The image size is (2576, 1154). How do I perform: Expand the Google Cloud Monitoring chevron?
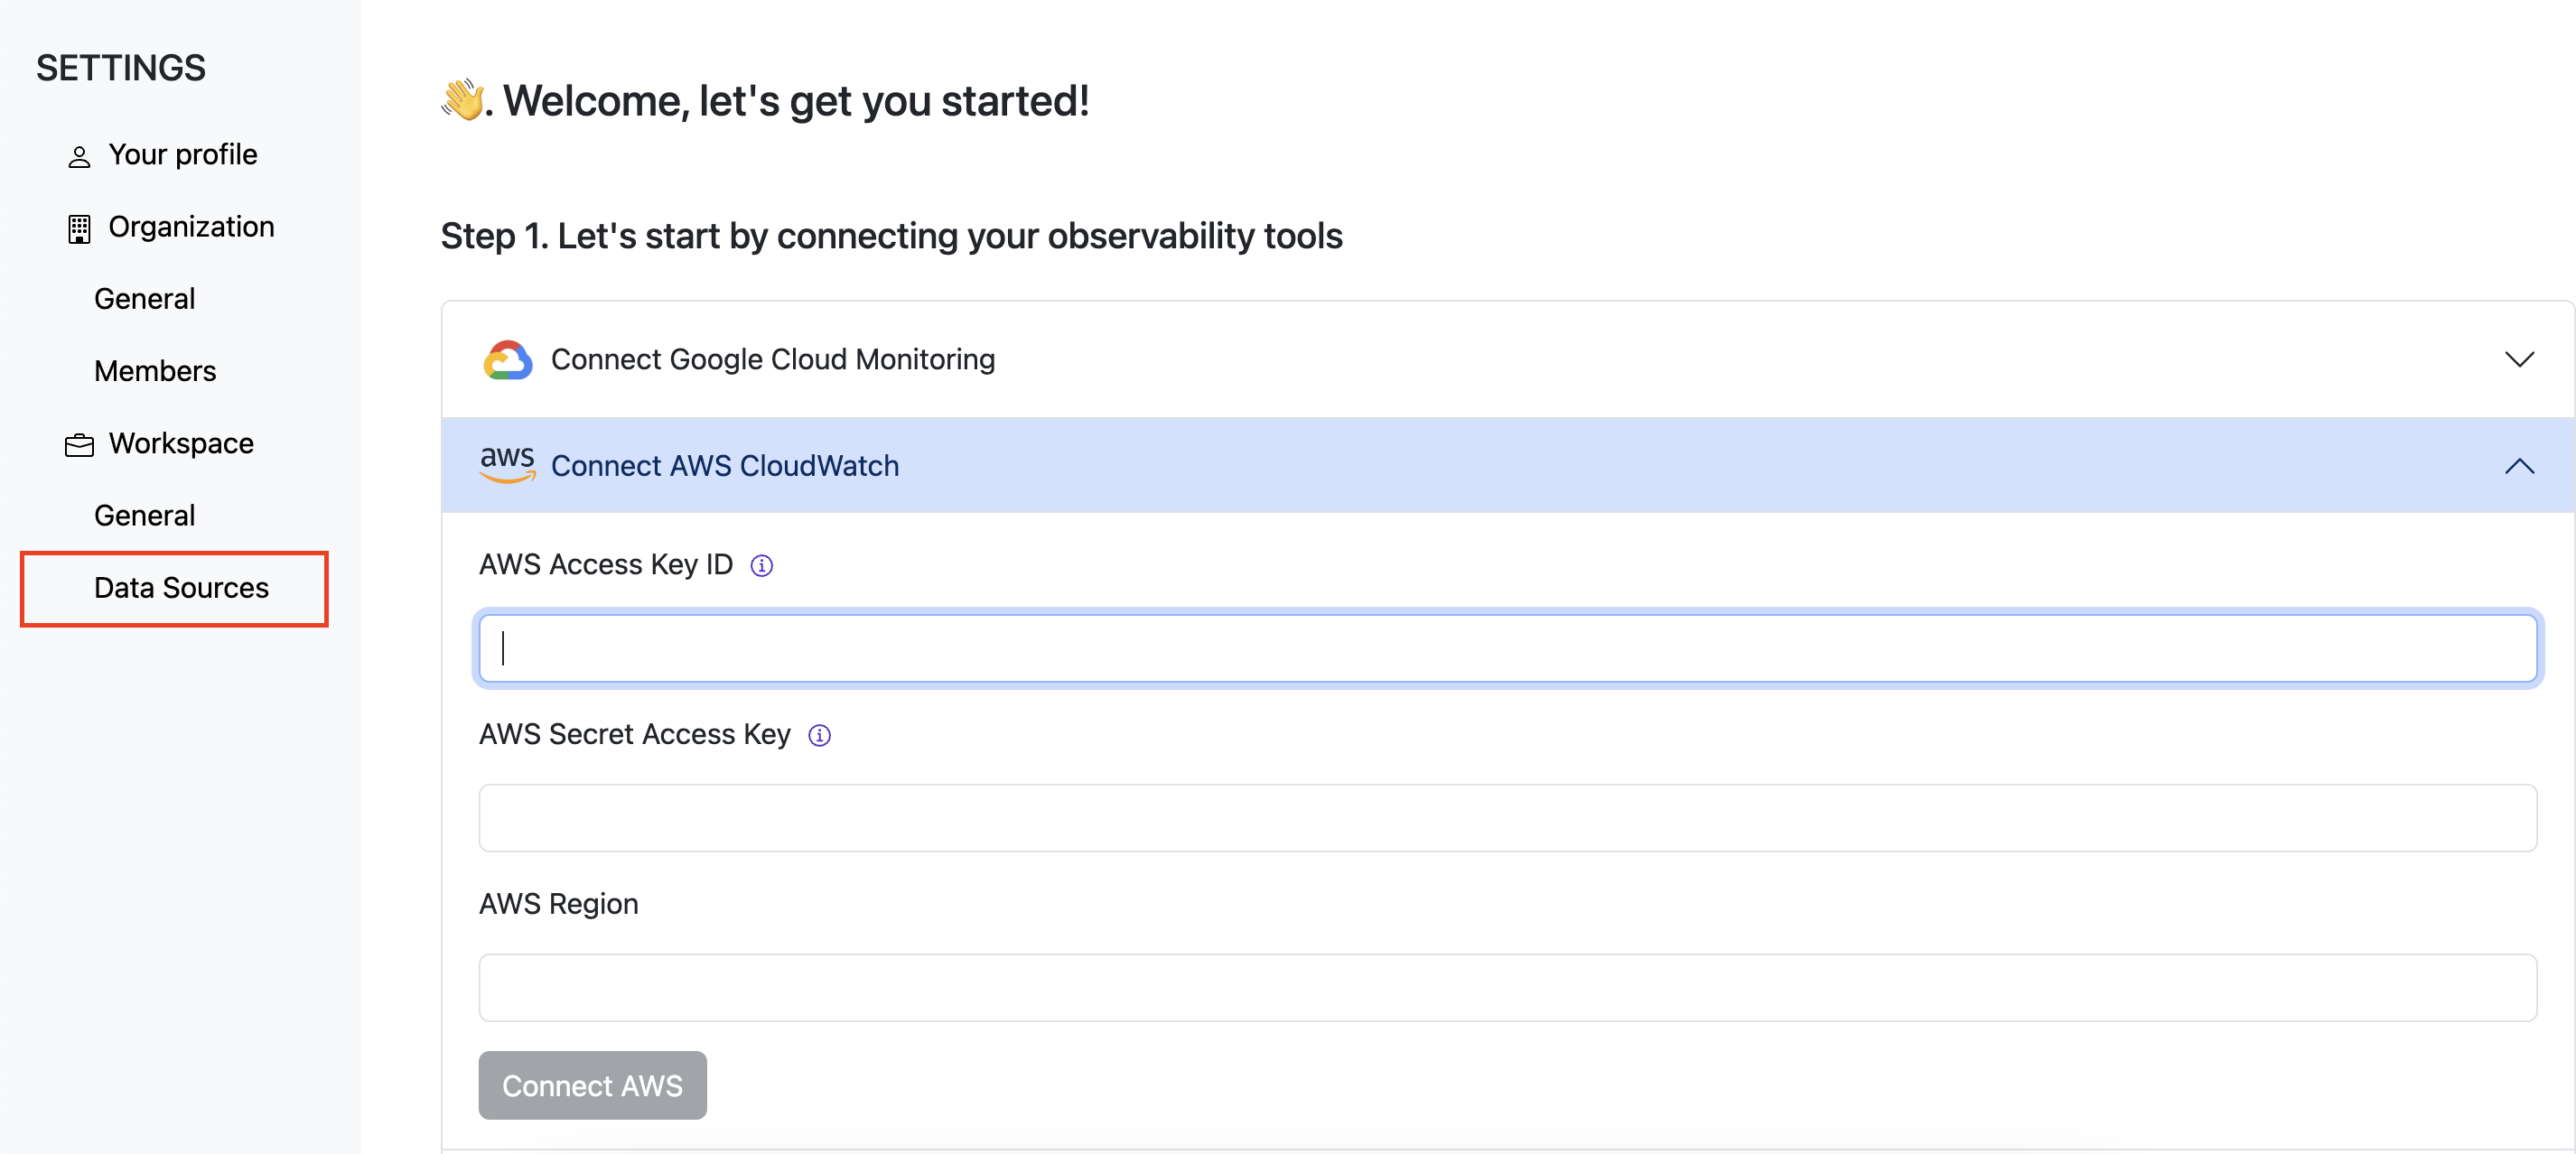point(2518,360)
